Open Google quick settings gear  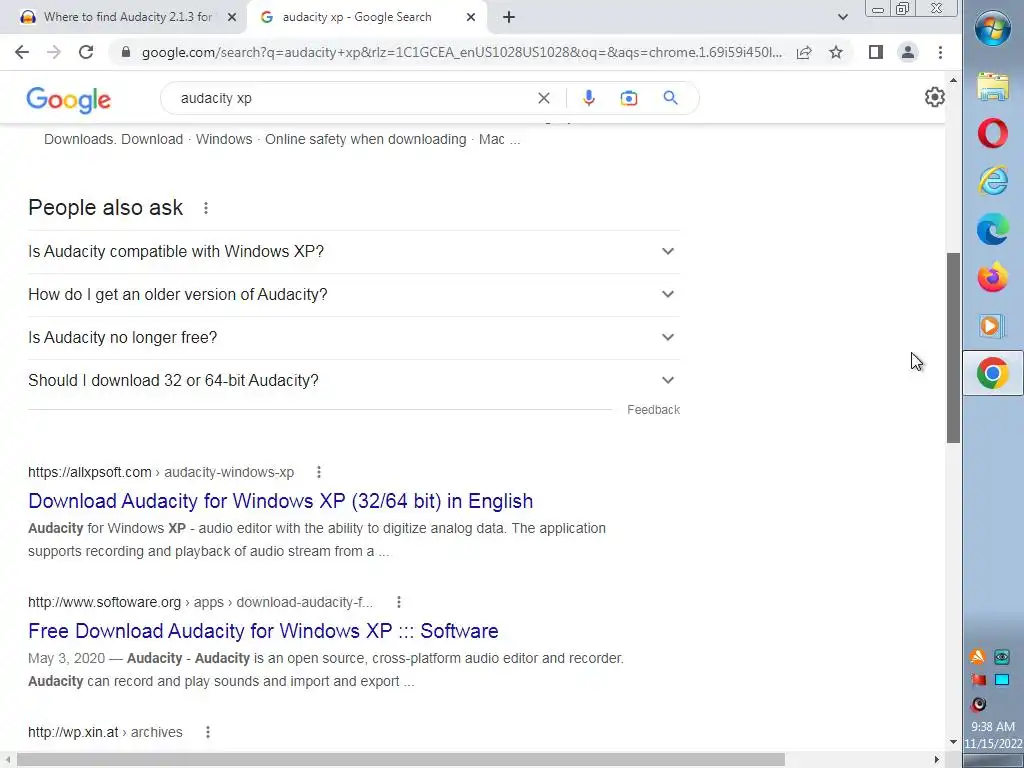point(935,97)
